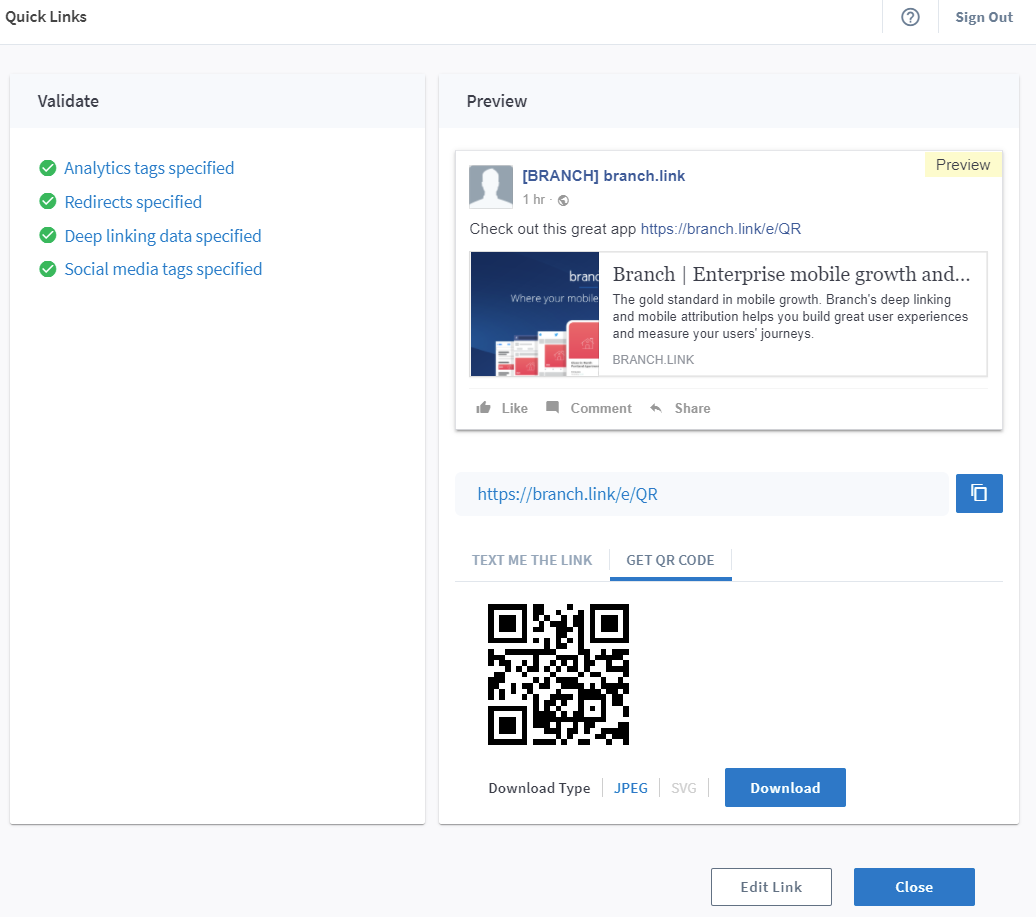Click the green check beside Deep linking data
Viewport: 1036px width, 917px height.
48,235
